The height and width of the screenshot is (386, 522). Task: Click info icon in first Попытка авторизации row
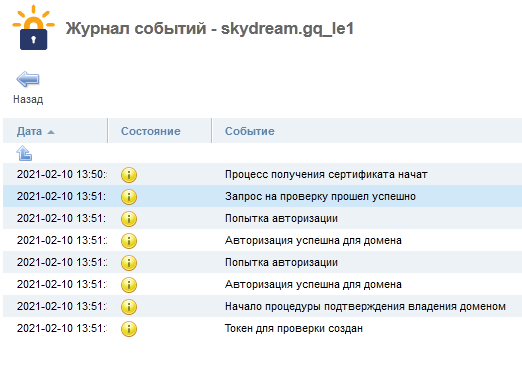[x=129, y=219]
